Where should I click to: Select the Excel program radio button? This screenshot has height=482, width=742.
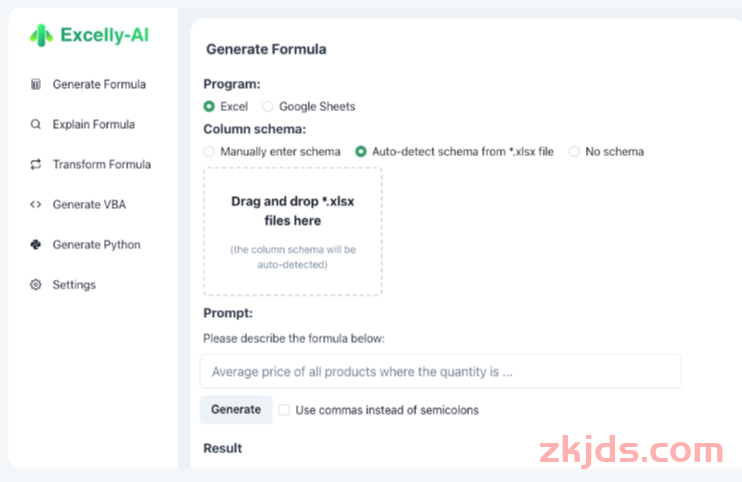click(x=209, y=106)
